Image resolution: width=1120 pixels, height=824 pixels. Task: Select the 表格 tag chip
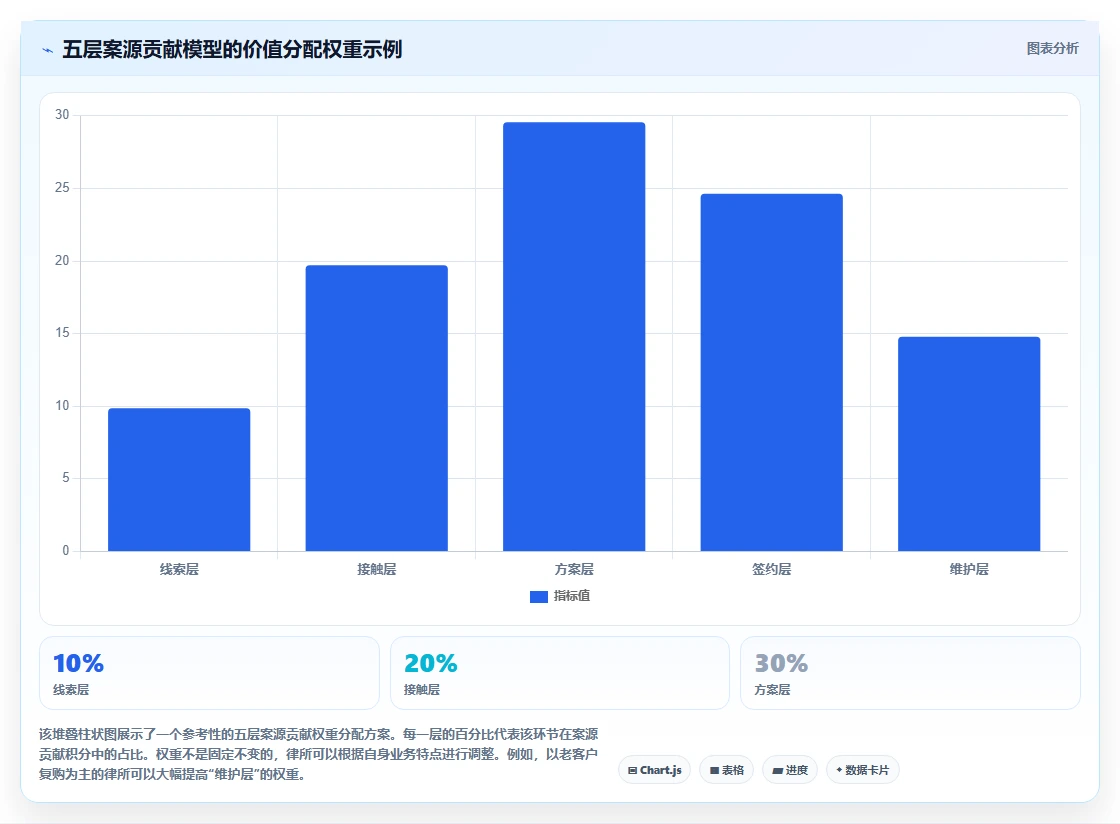726,770
